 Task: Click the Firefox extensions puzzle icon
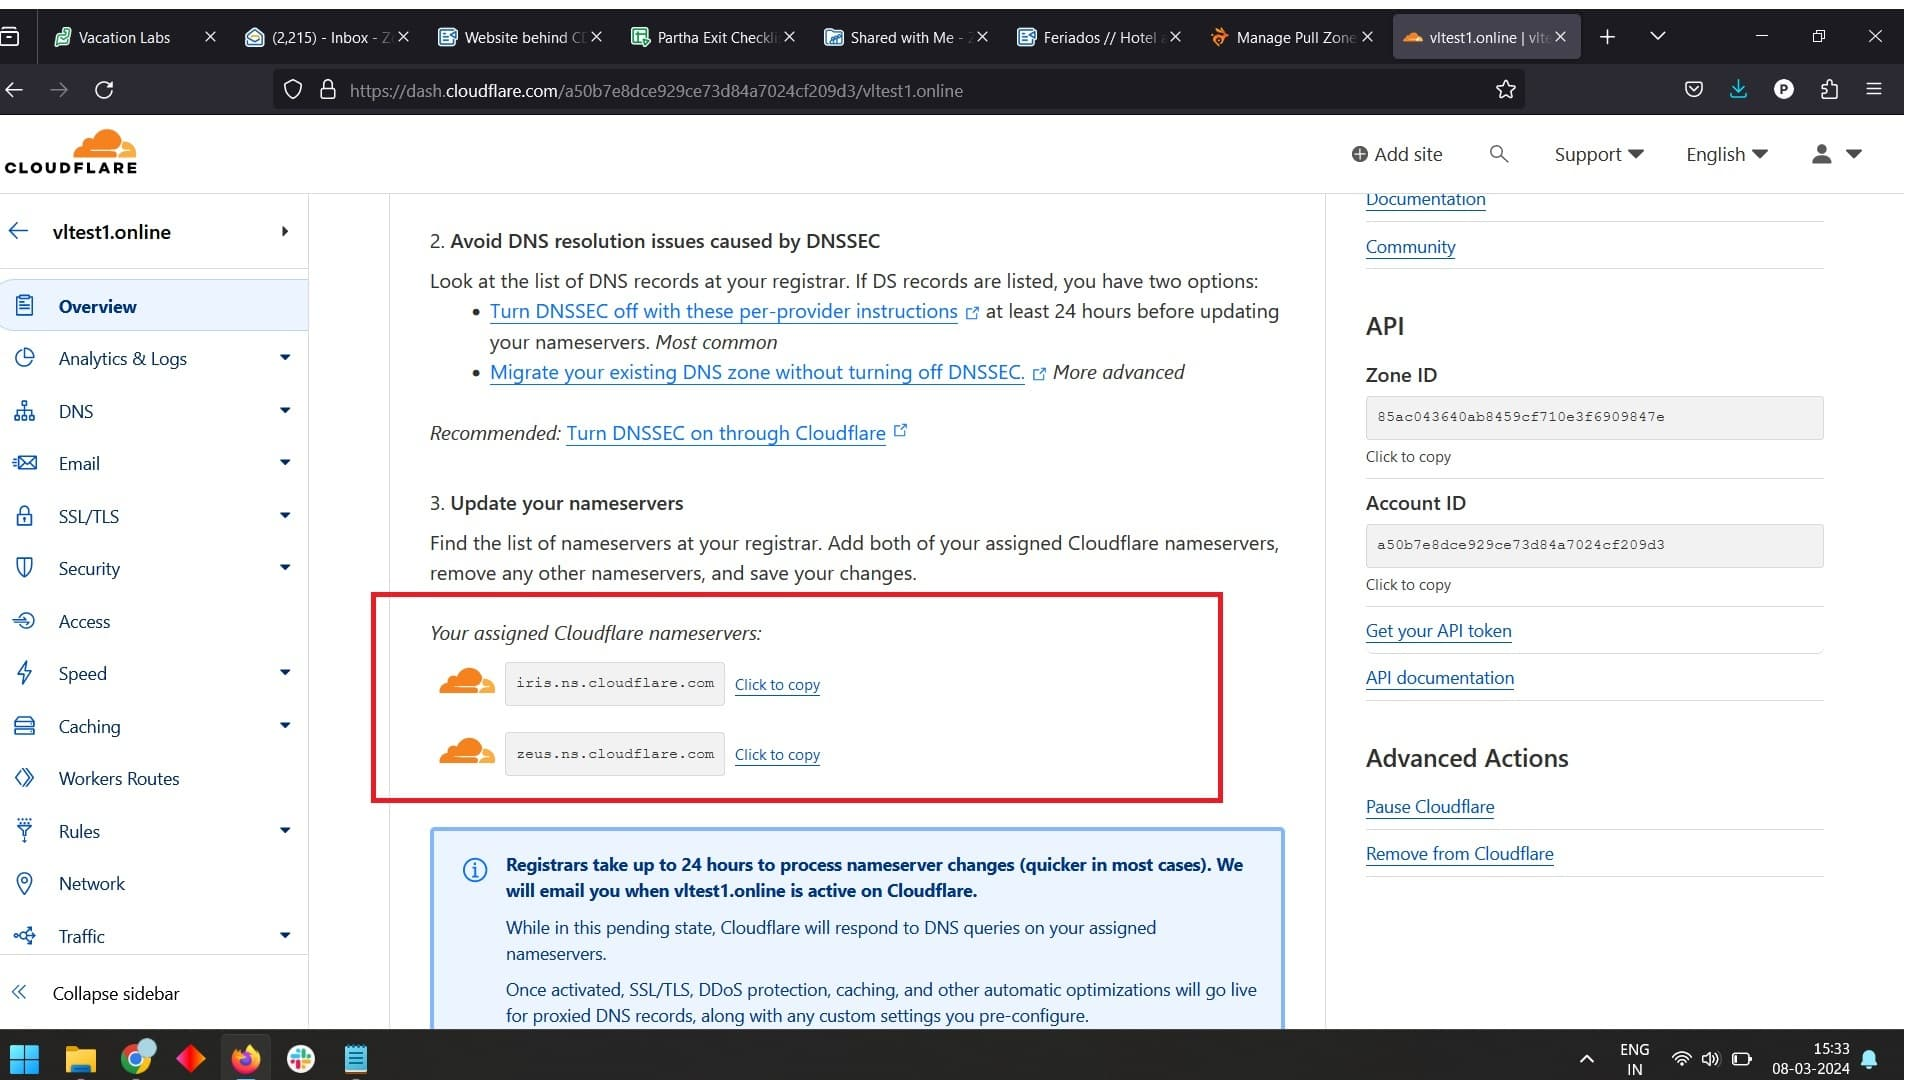coord(1829,89)
